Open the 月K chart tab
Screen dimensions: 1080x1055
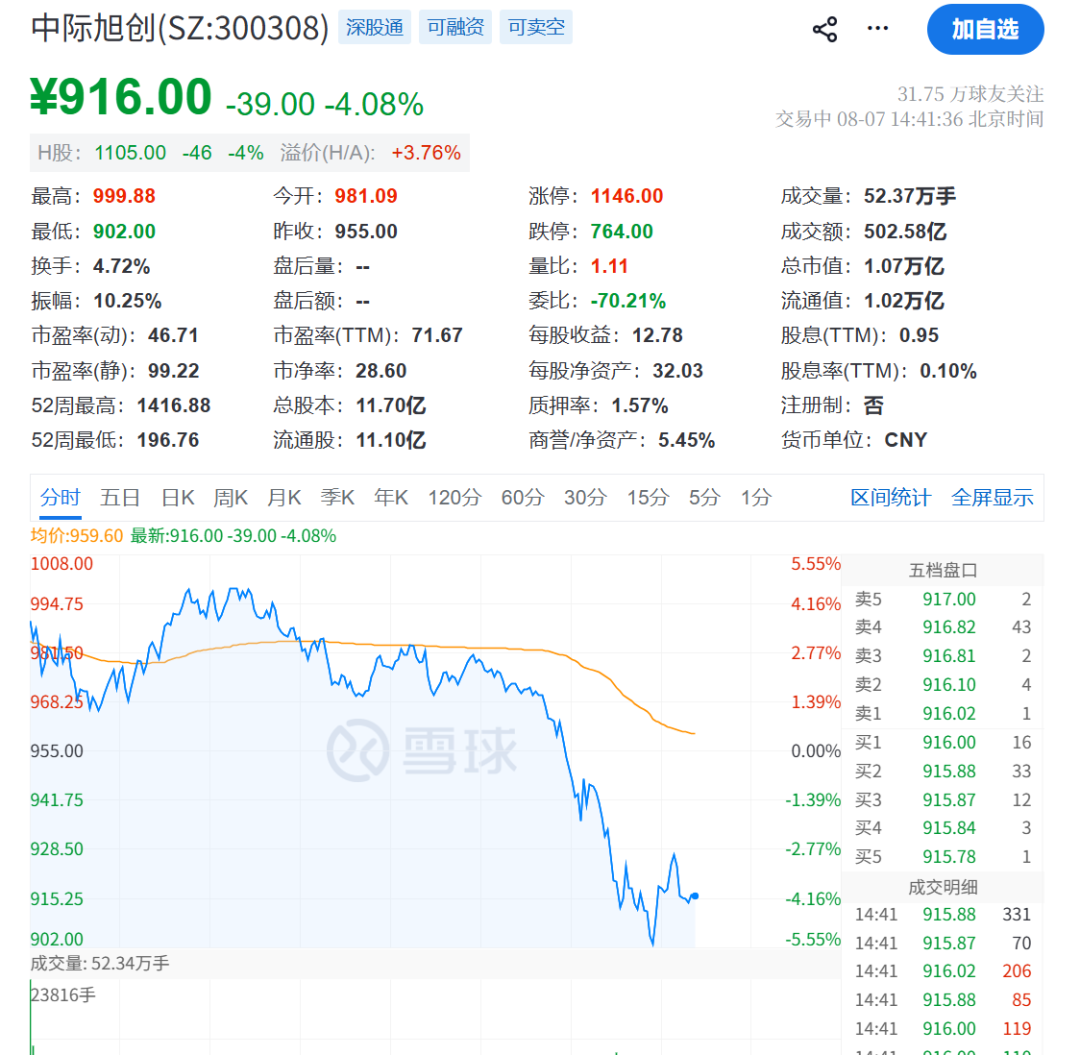pyautogui.click(x=284, y=497)
